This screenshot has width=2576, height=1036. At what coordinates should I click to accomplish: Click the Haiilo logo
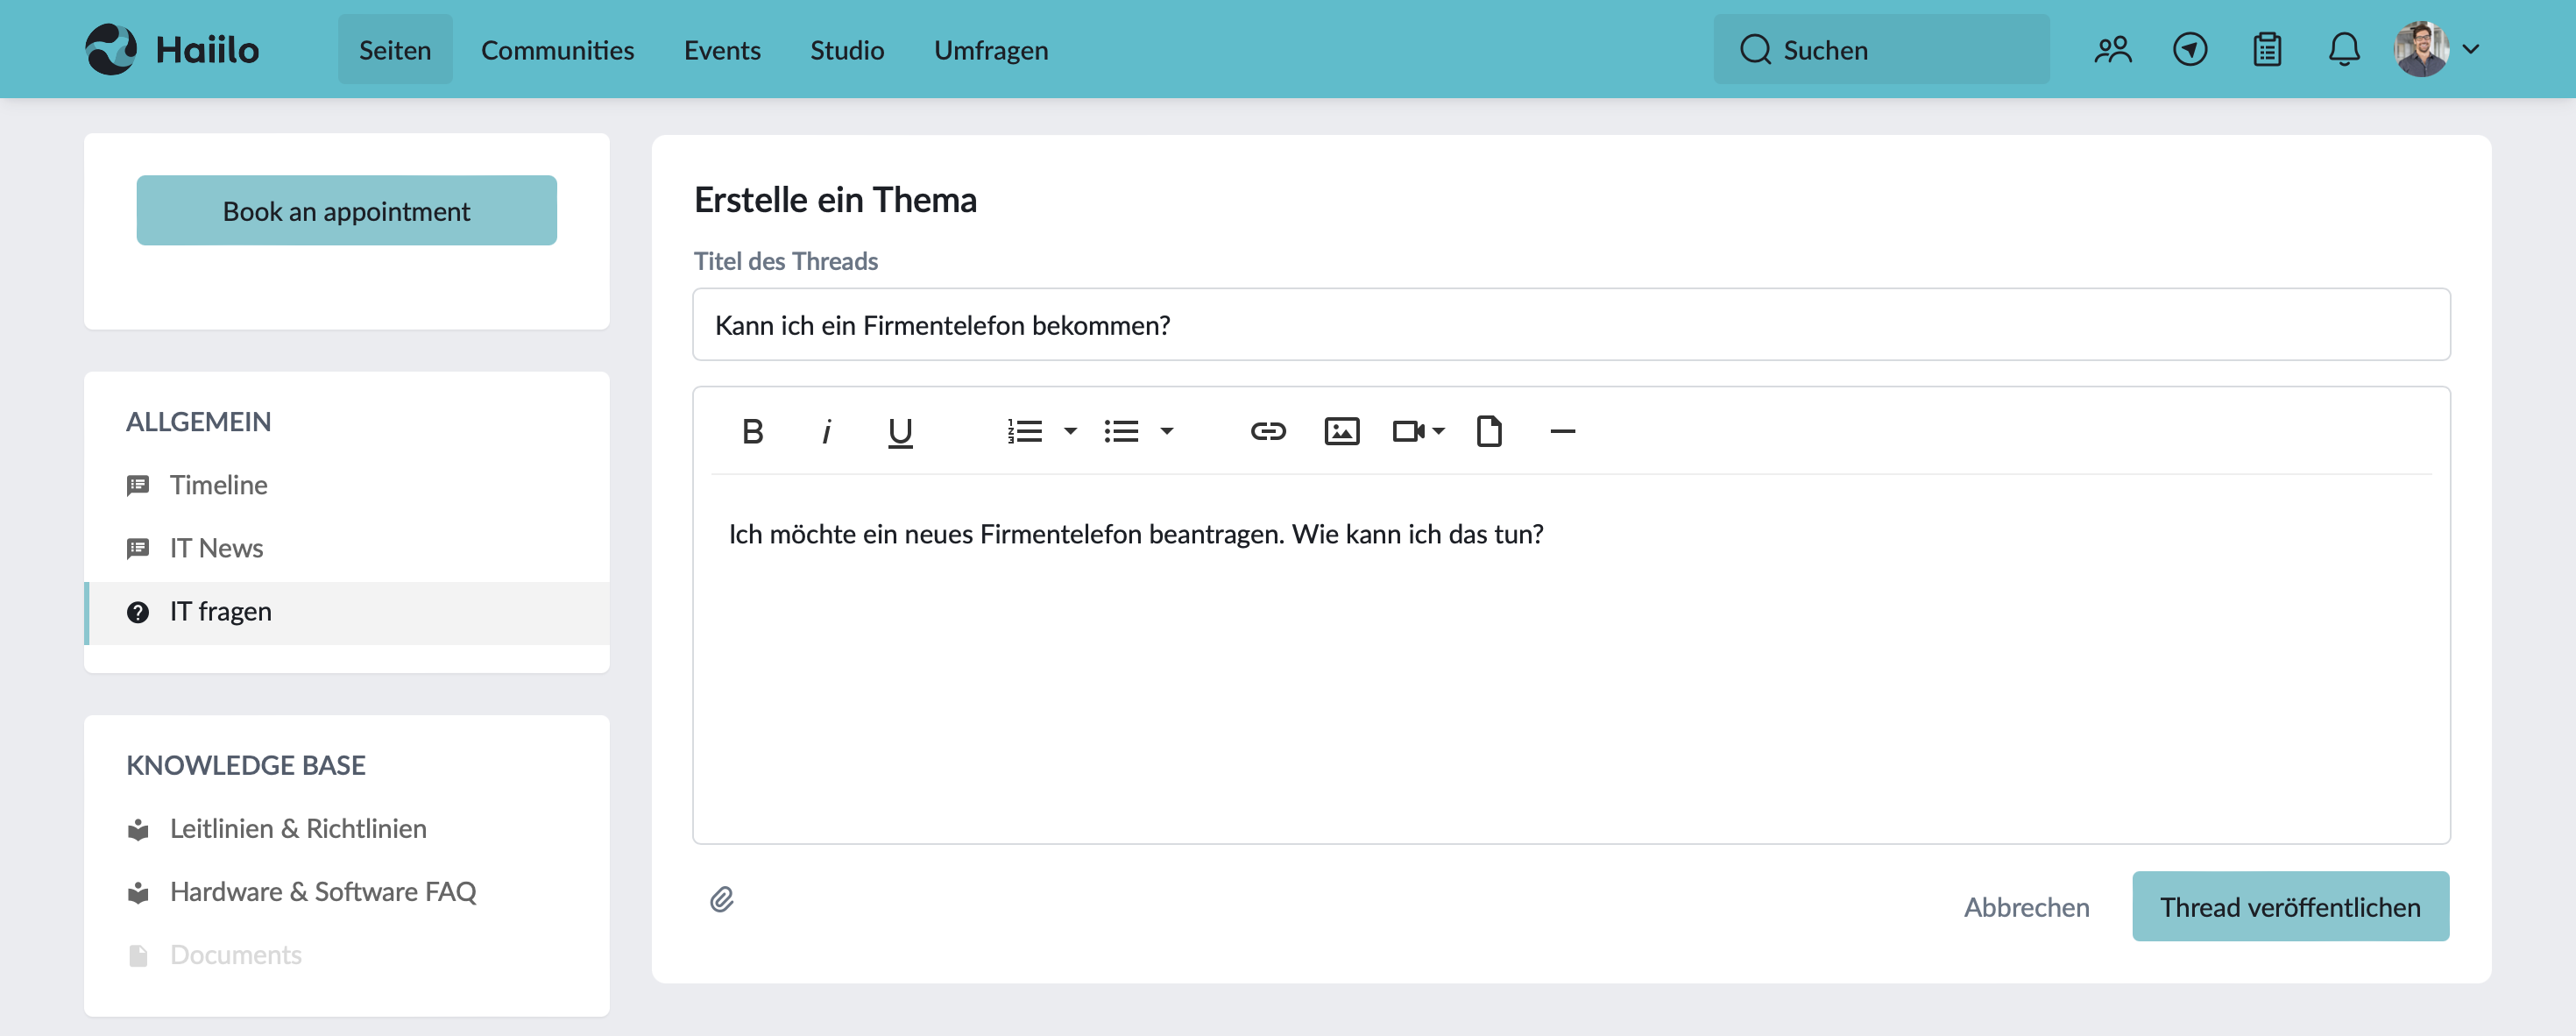tap(172, 49)
